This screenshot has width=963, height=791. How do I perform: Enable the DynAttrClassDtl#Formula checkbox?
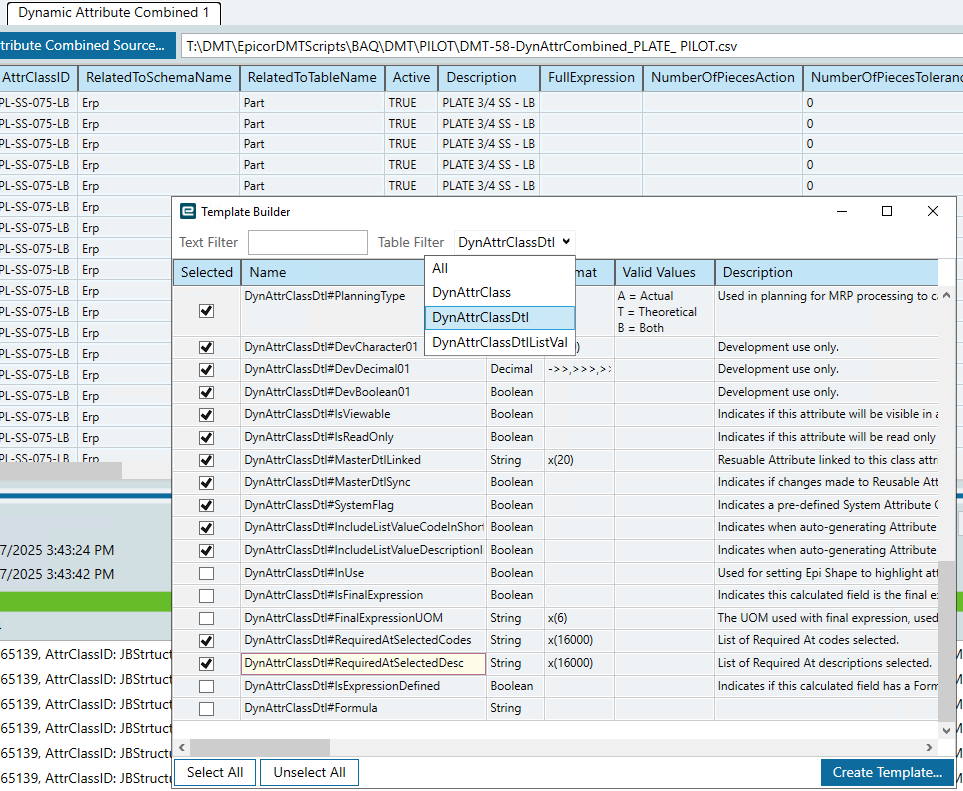(x=206, y=709)
